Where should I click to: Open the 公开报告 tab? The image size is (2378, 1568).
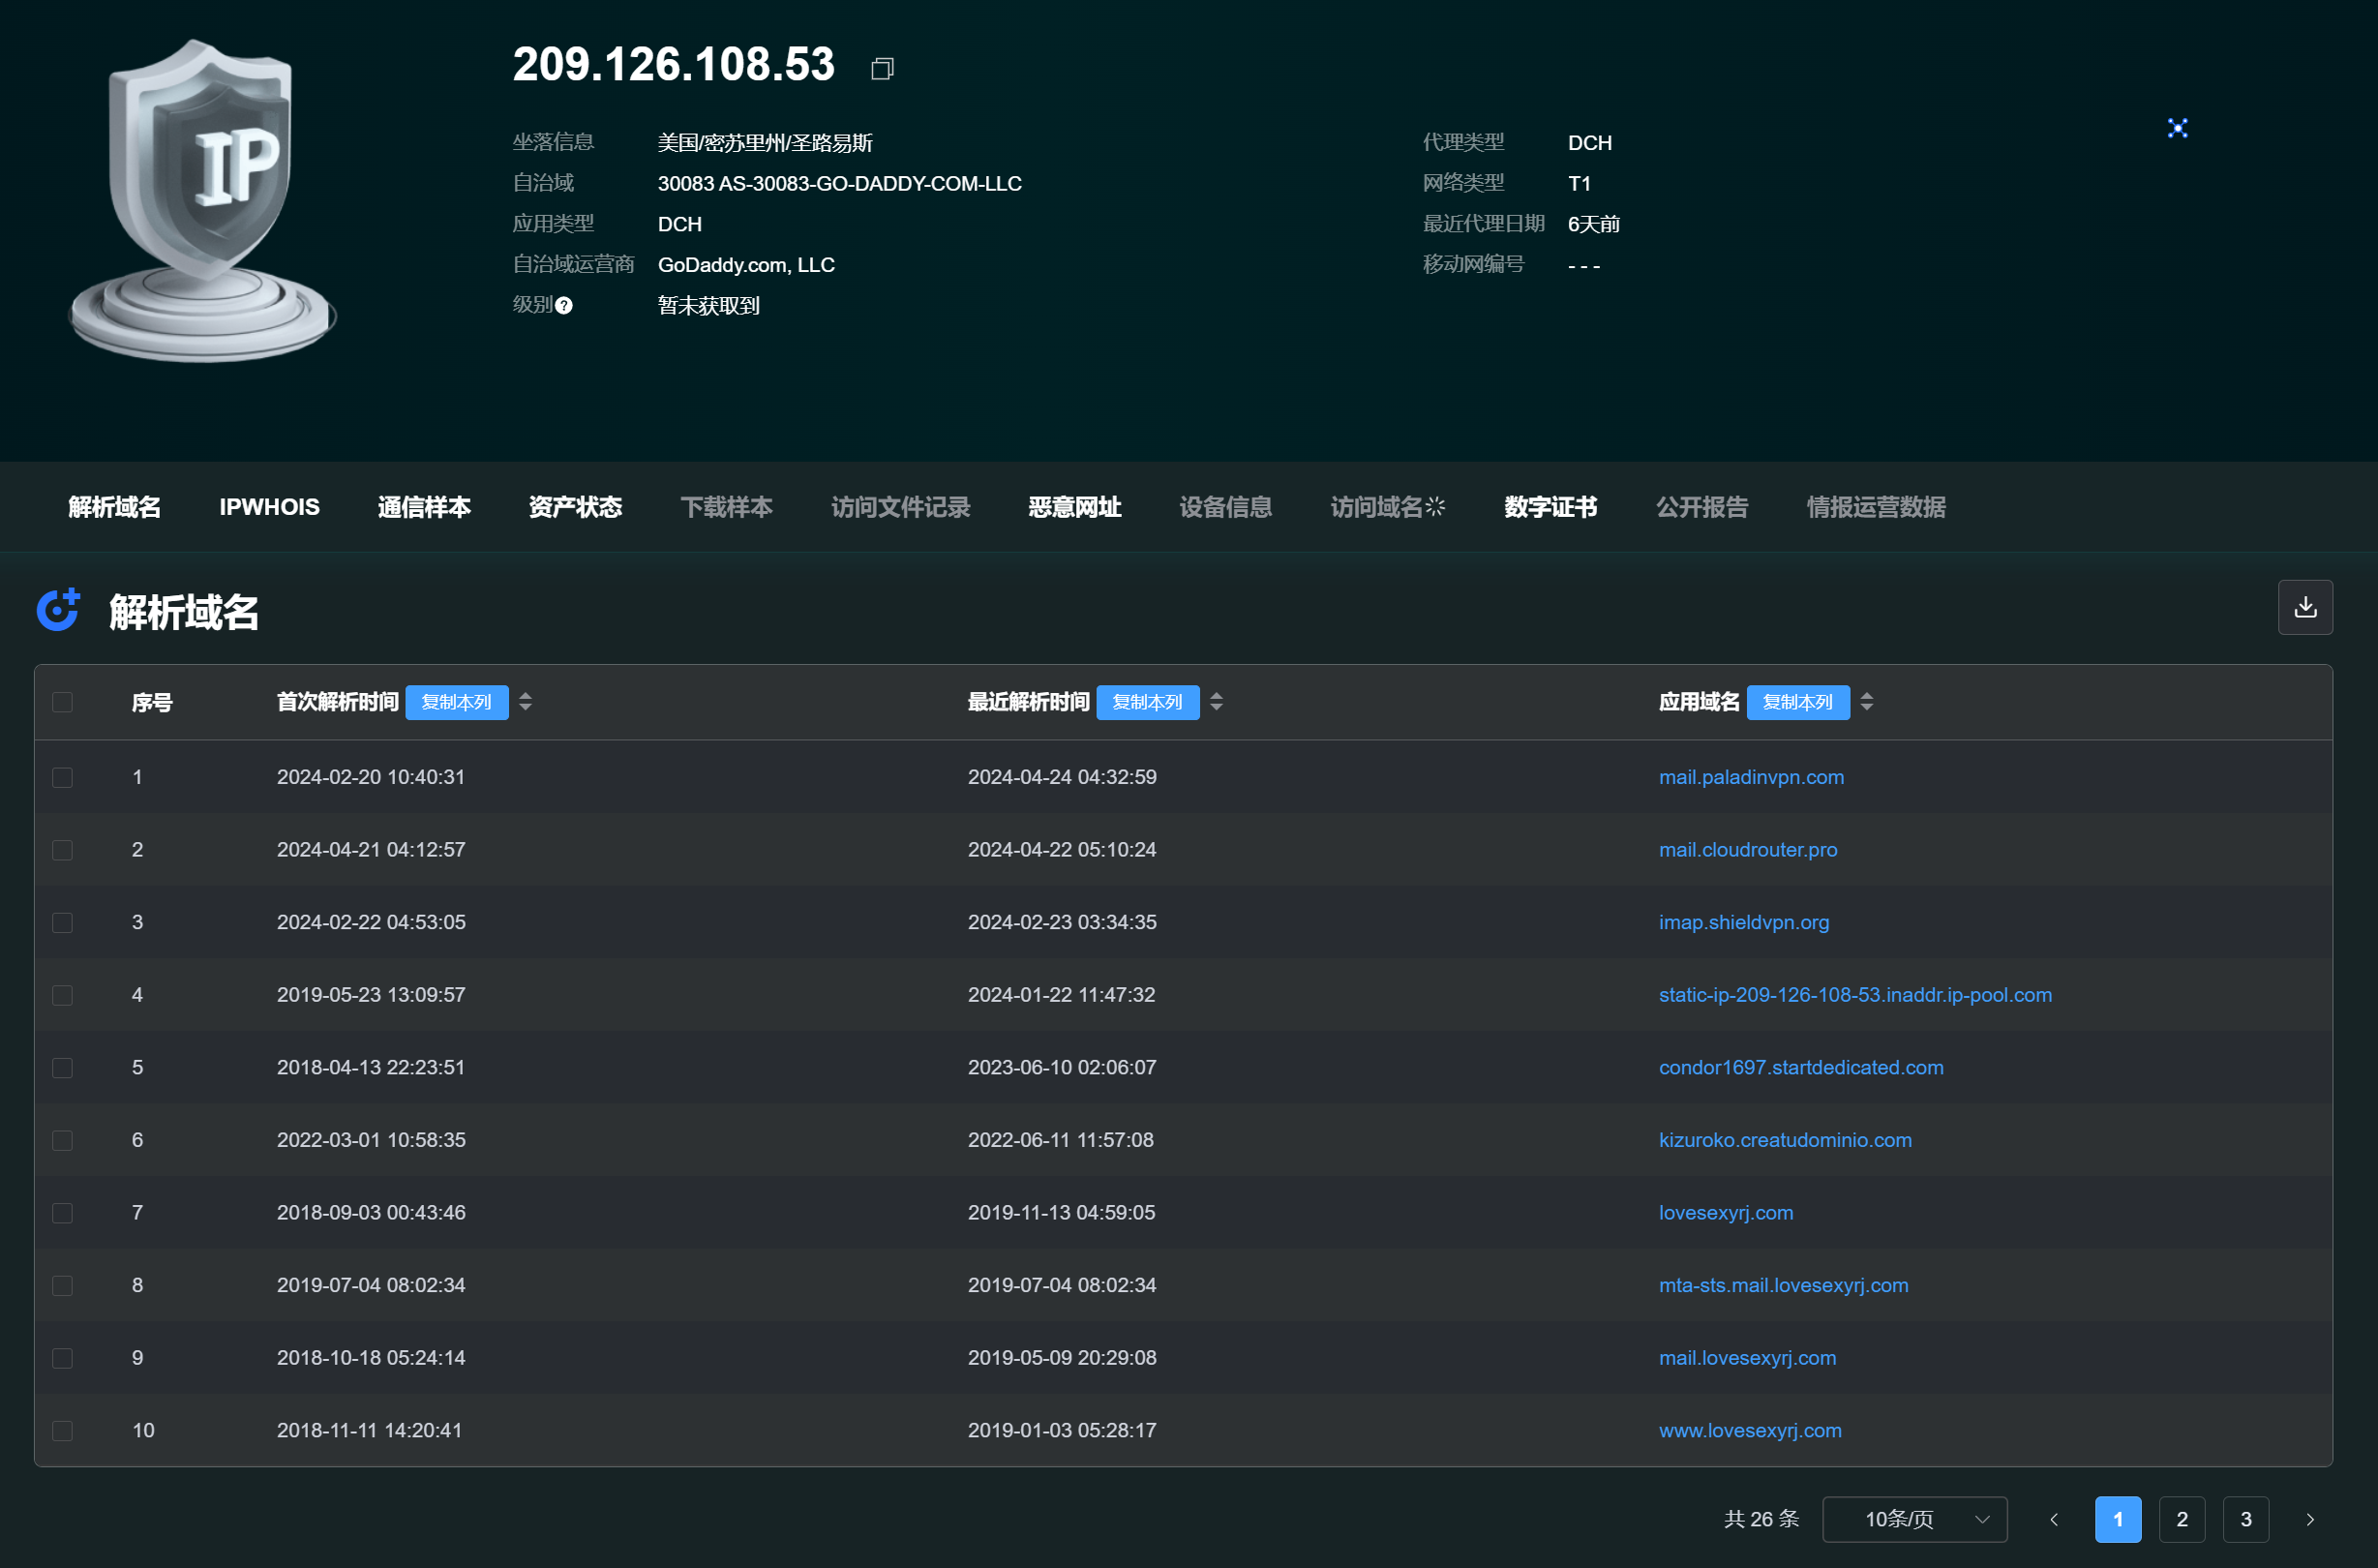pos(1701,507)
